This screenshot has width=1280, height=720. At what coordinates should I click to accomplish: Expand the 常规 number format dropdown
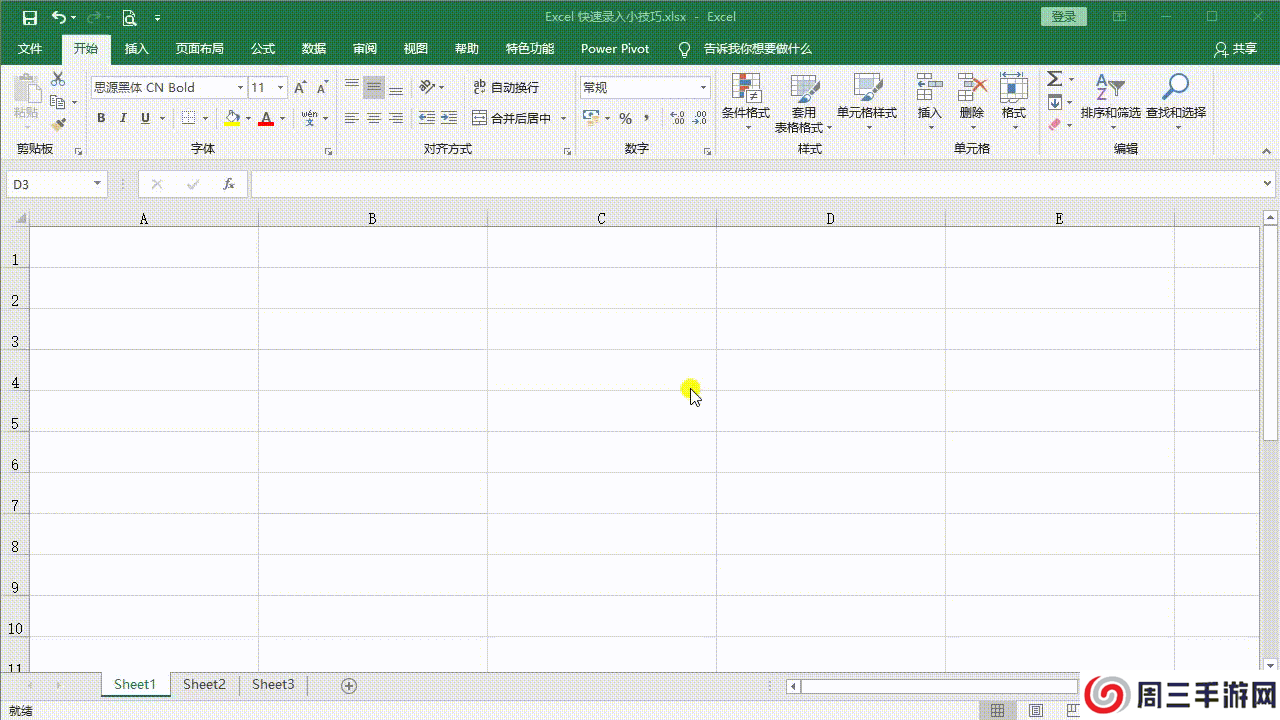703,88
